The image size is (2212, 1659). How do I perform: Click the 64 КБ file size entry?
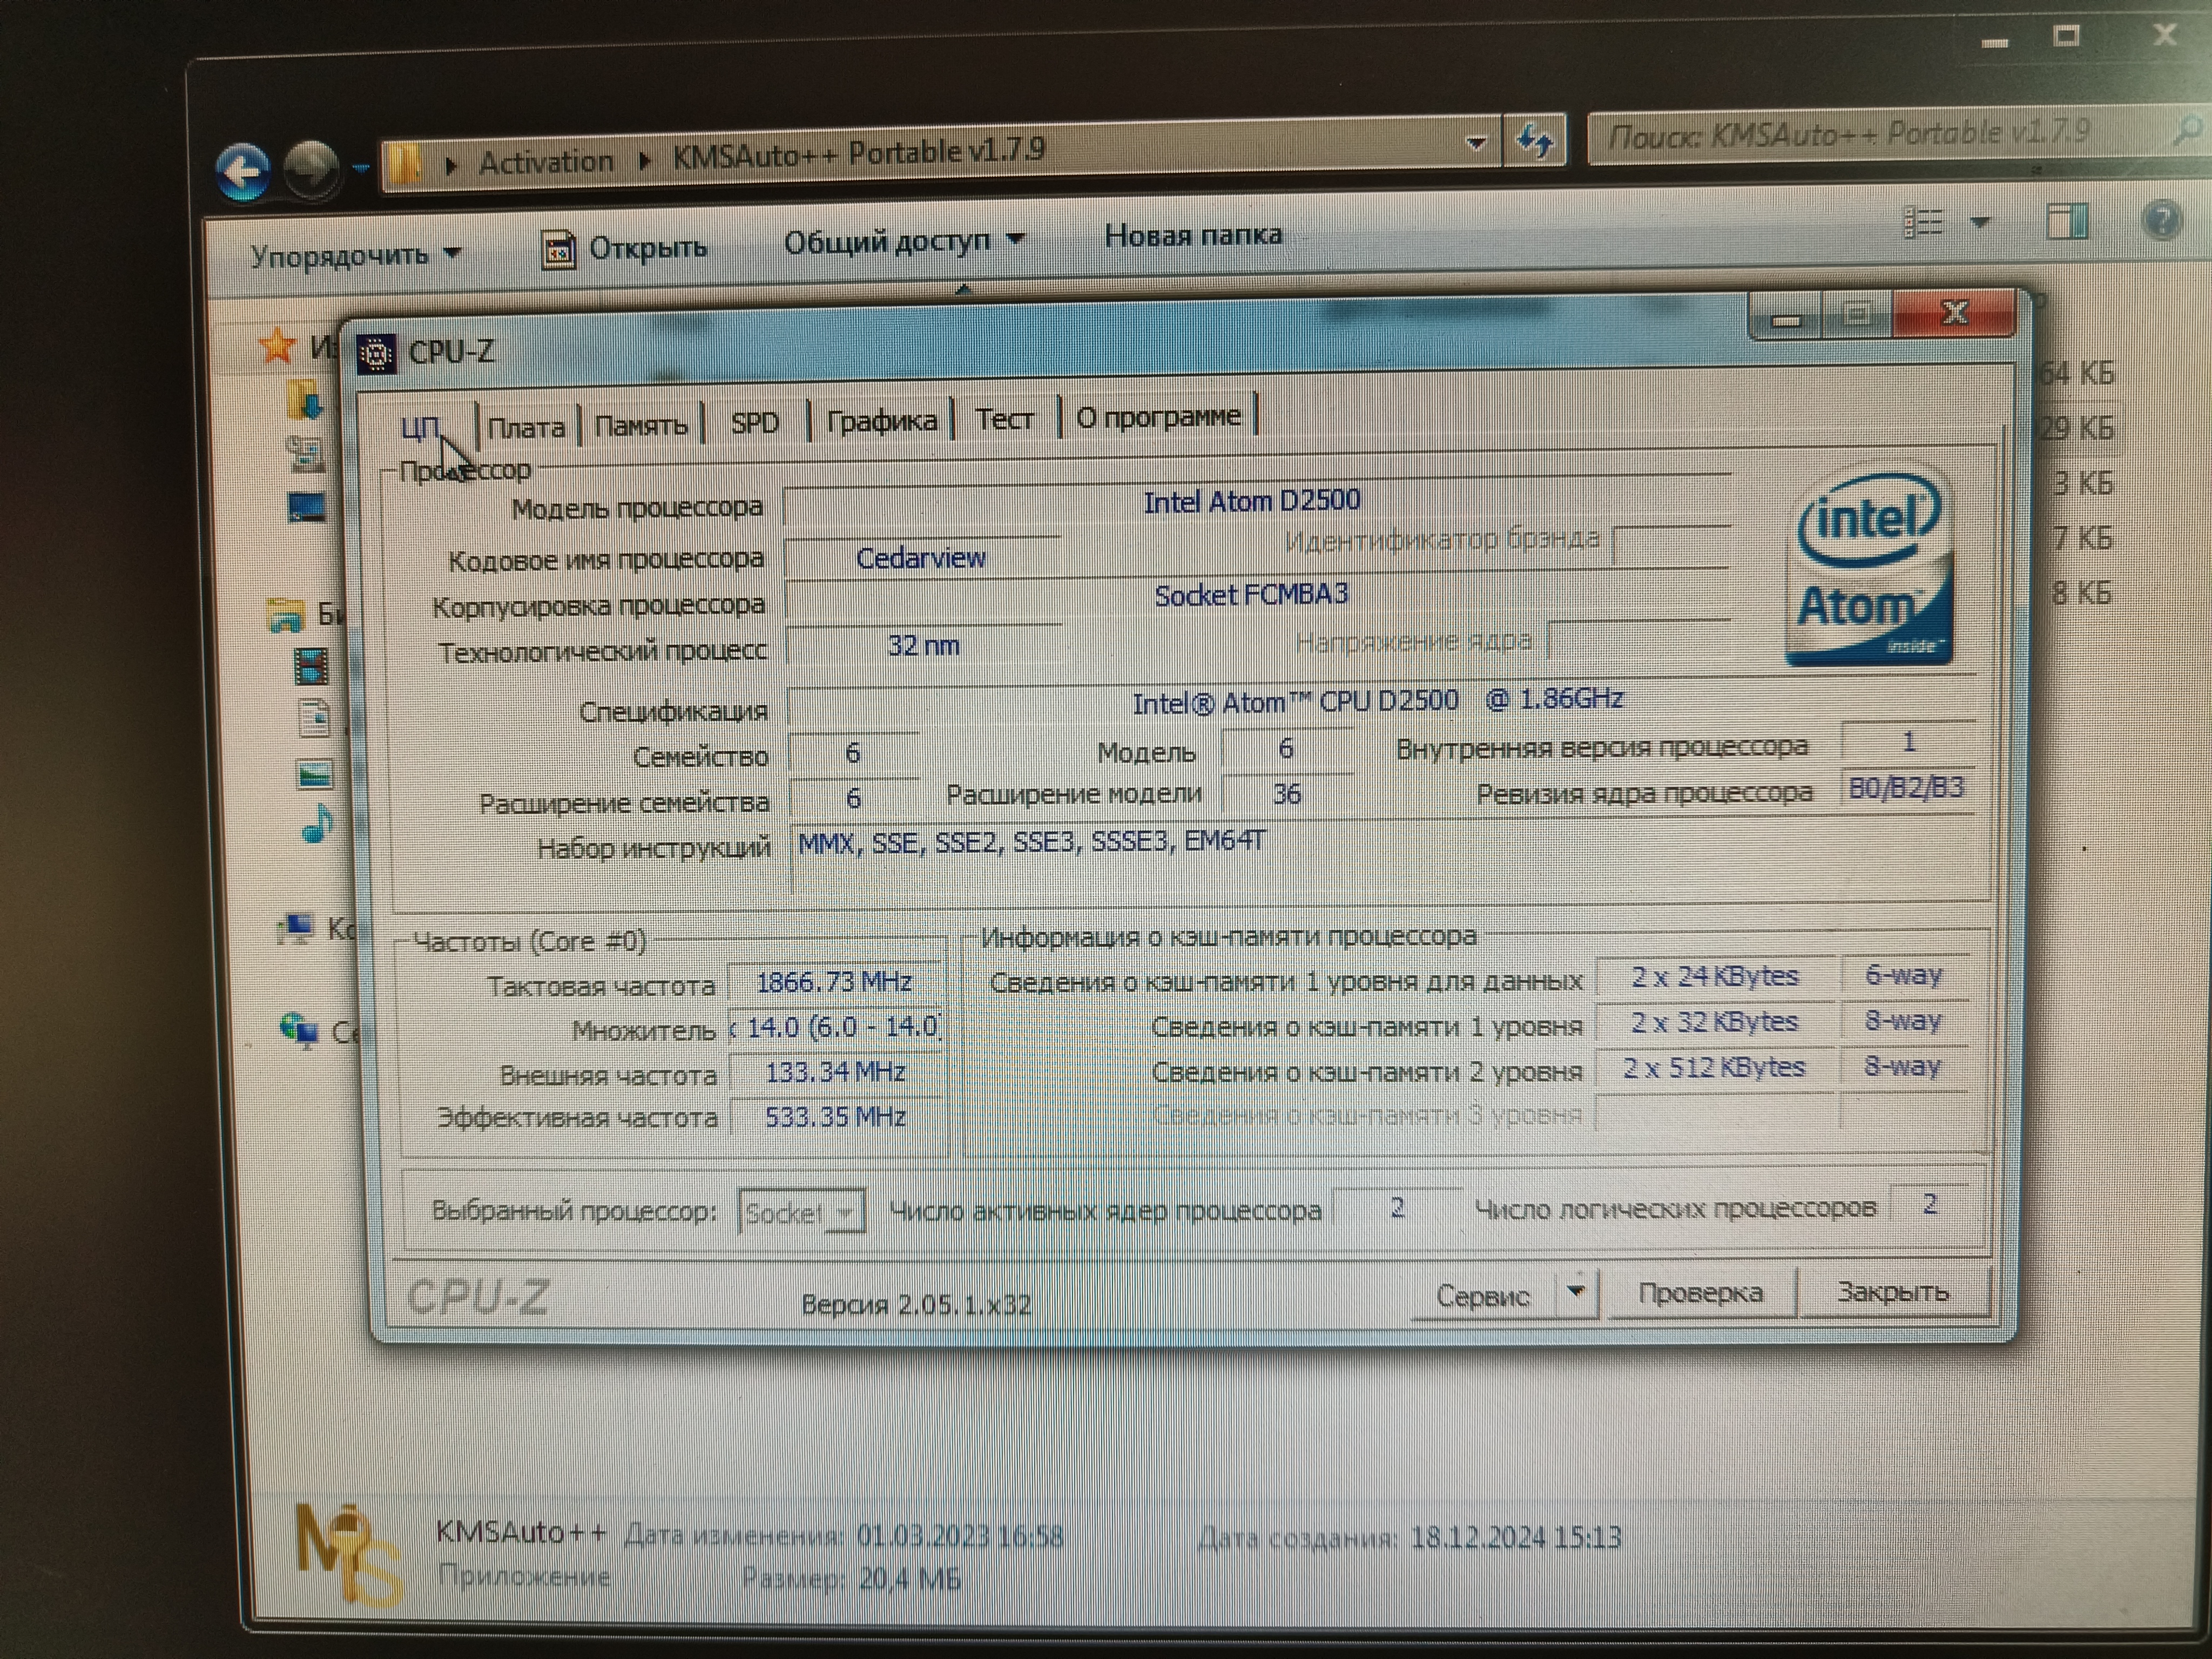tap(2078, 373)
